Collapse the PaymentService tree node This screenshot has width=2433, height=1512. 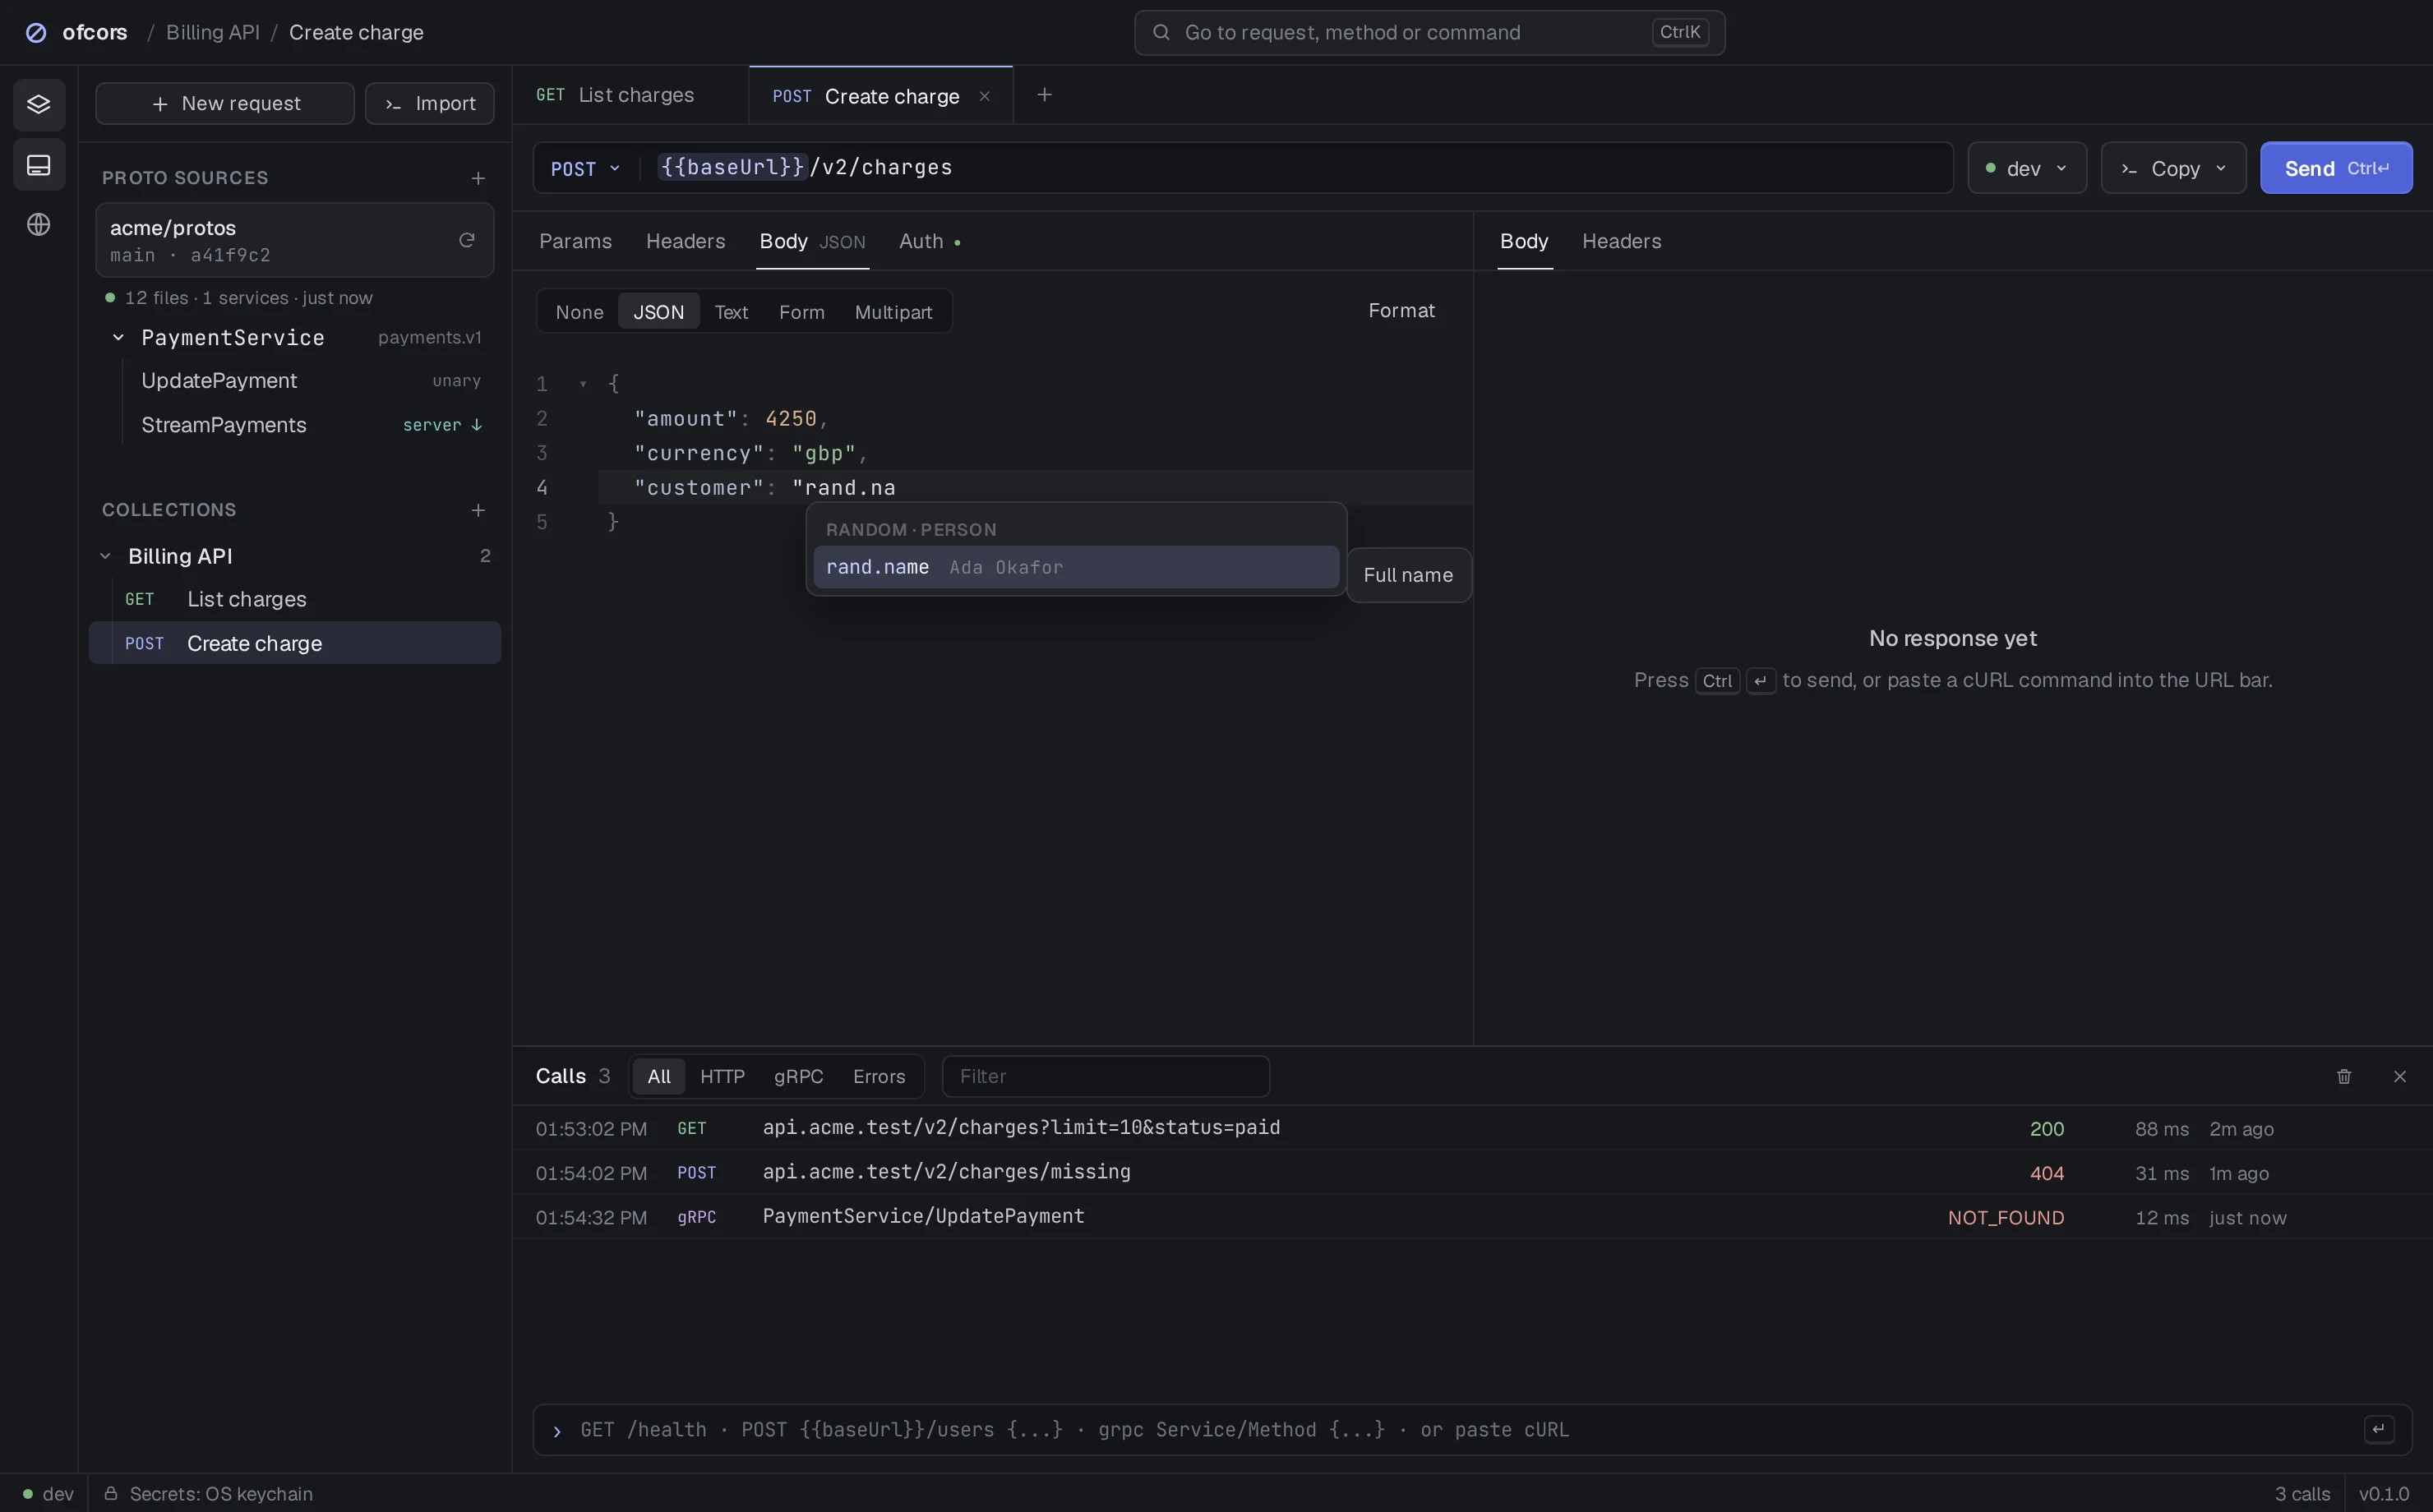[118, 338]
